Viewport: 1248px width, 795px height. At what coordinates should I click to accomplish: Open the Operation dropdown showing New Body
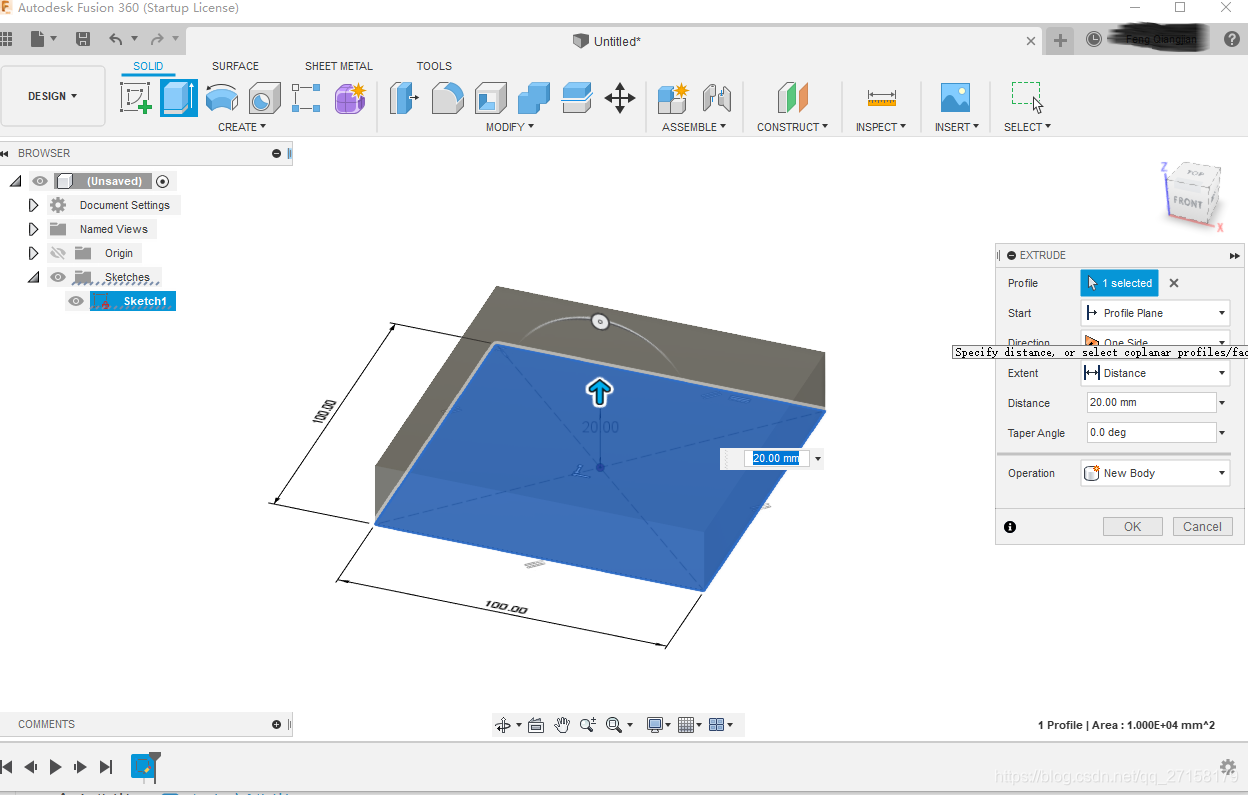point(1155,473)
